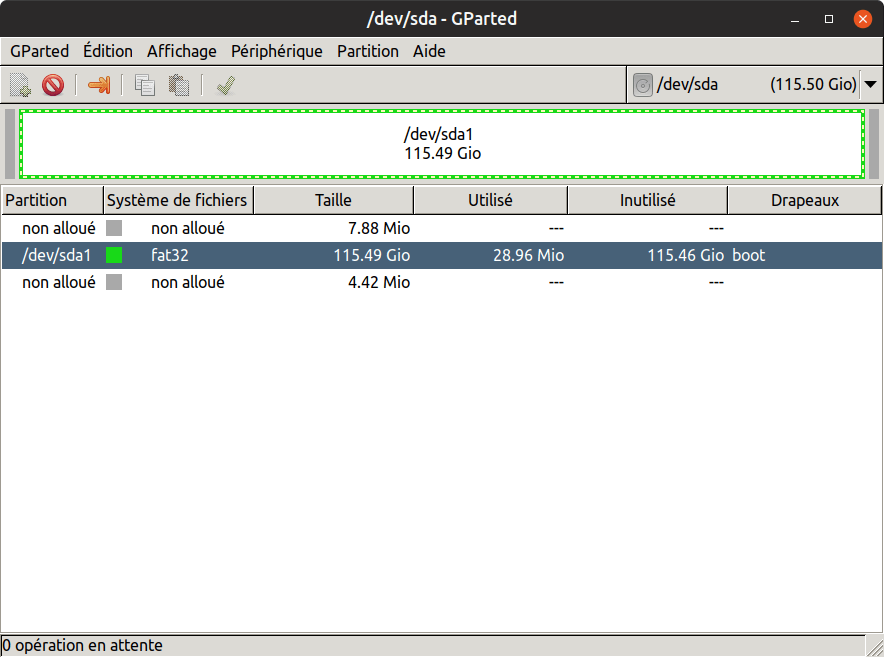Click the 115.49 Gio size cell
Screen dimensions: 884x657
tap(372, 255)
